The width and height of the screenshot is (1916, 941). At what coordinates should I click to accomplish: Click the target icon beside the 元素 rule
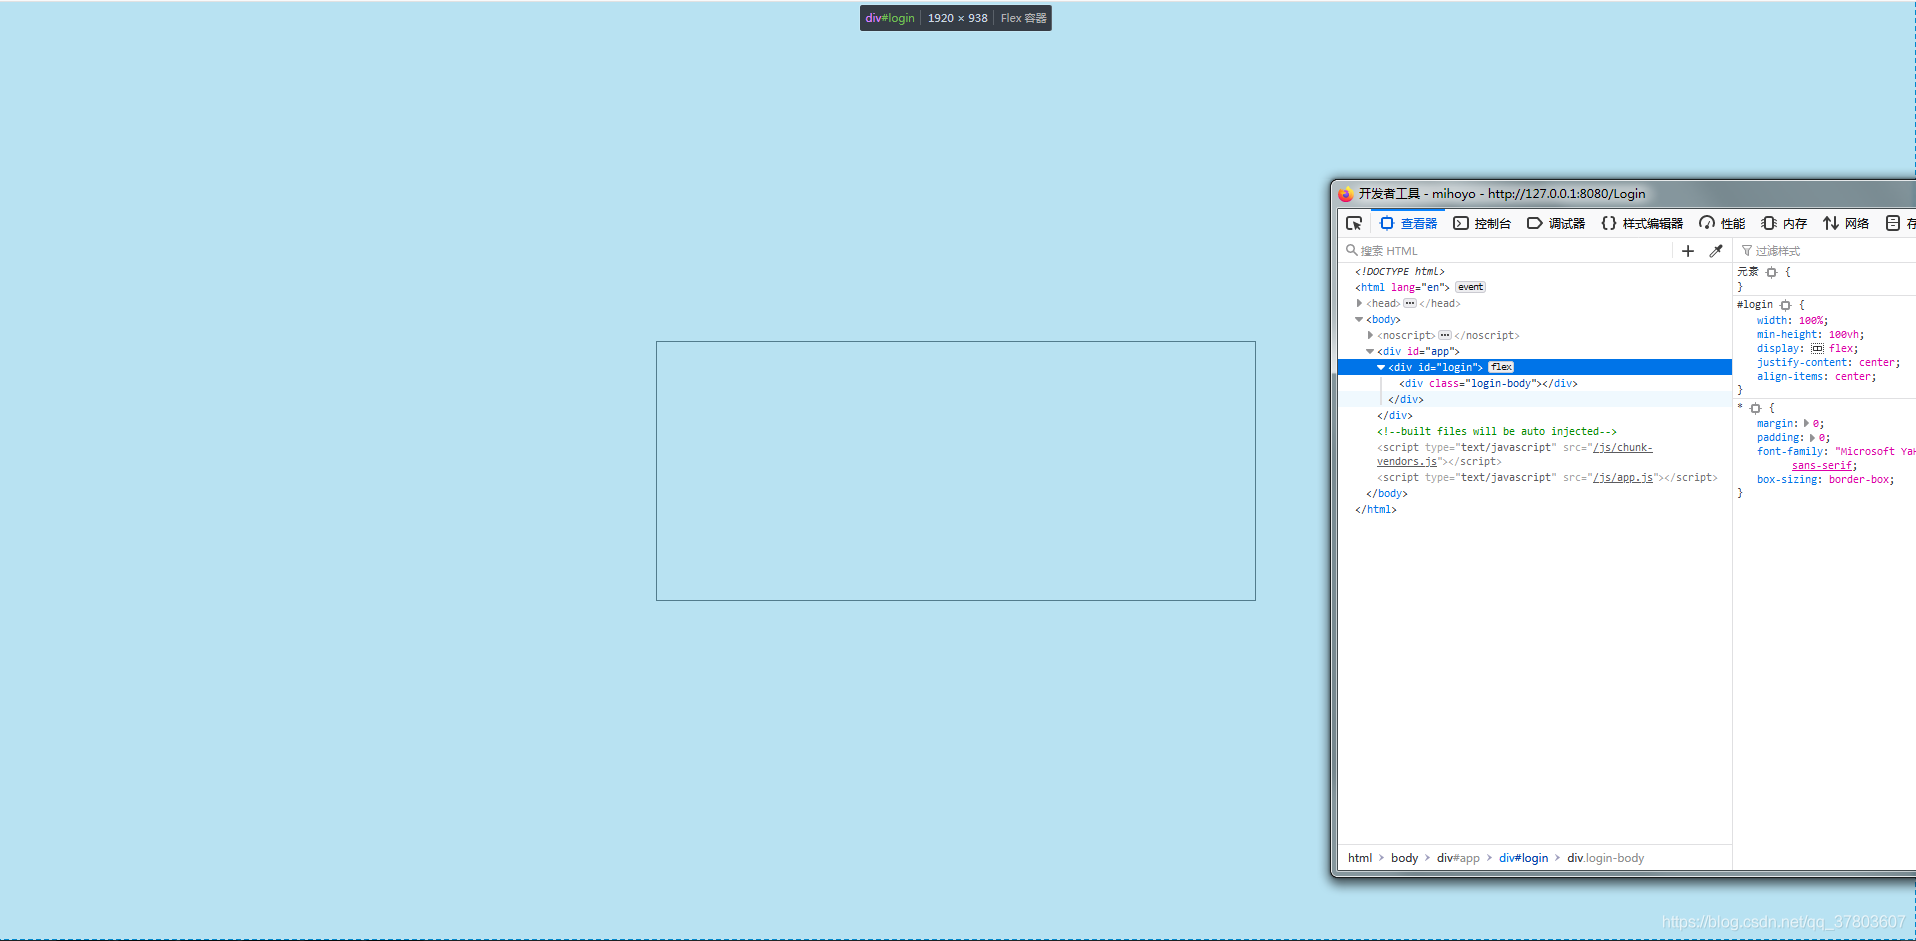pyautogui.click(x=1771, y=272)
